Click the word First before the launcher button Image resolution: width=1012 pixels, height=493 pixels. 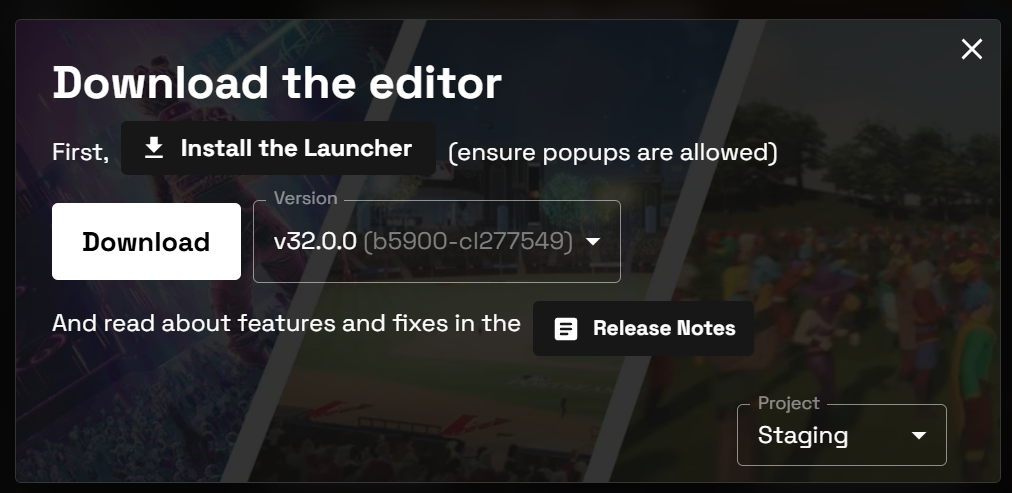(x=81, y=152)
